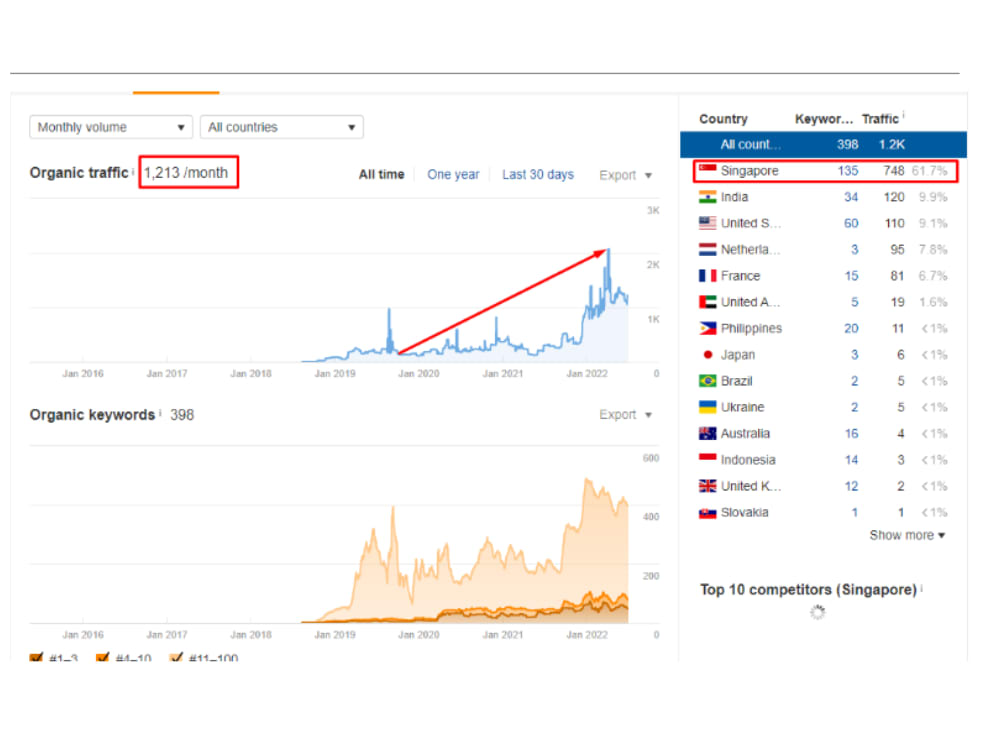Select the India country name
1000x750 pixels.
coord(734,197)
